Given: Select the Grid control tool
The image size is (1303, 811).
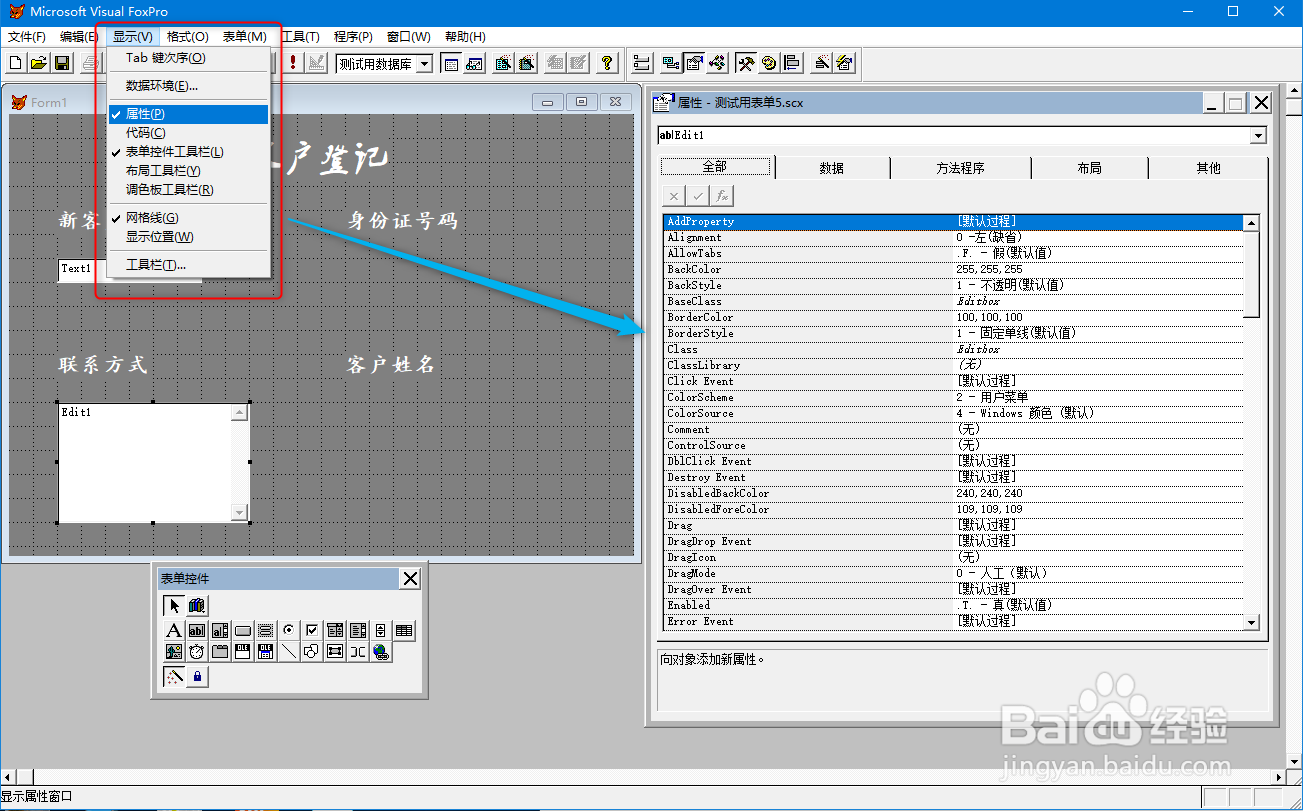Looking at the screenshot, I should pos(404,630).
